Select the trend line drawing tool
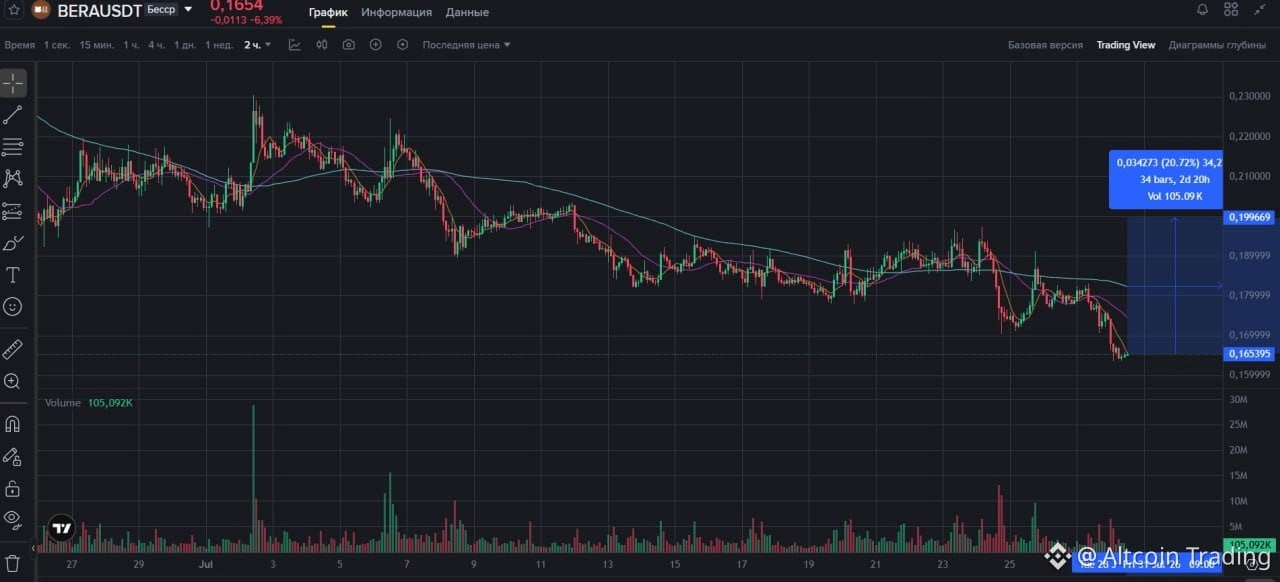The height and width of the screenshot is (582, 1280). 13,115
